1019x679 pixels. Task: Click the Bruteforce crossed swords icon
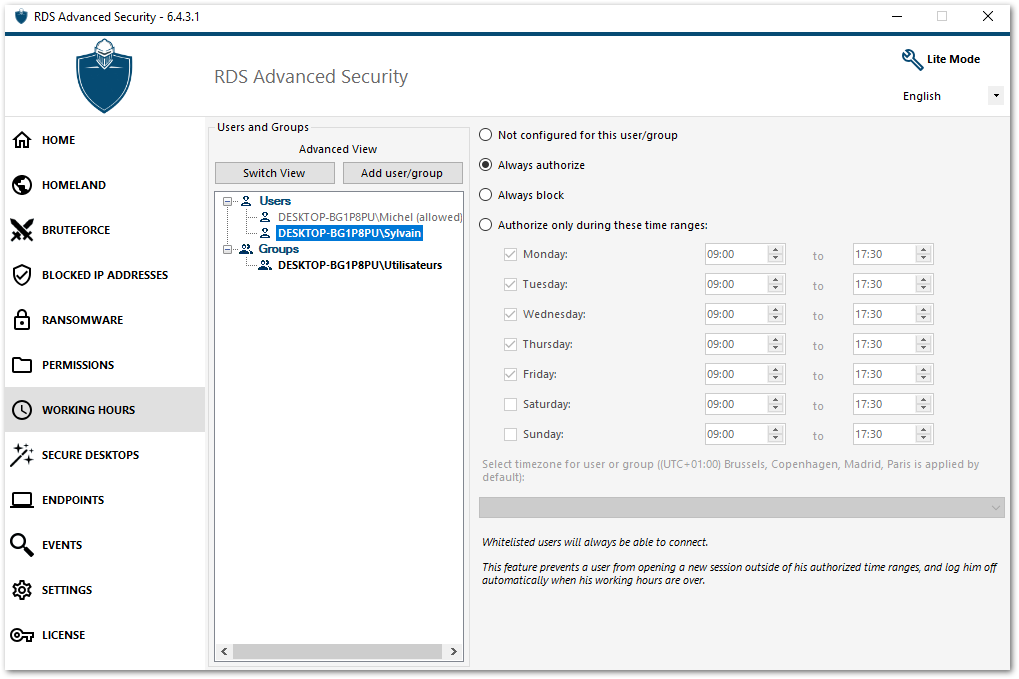click(x=22, y=230)
